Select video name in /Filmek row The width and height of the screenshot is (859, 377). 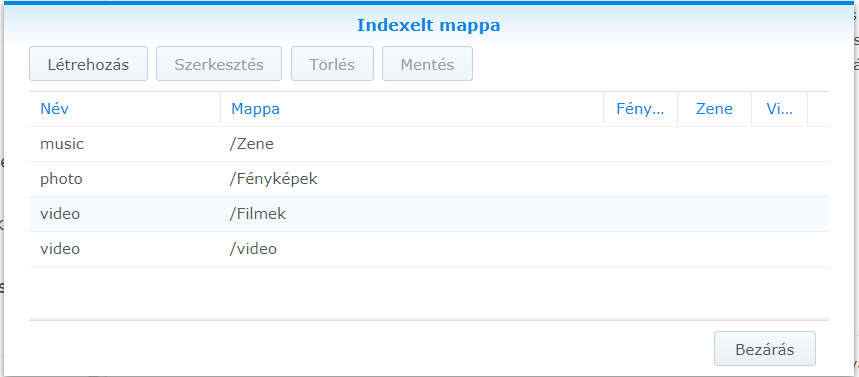point(60,214)
